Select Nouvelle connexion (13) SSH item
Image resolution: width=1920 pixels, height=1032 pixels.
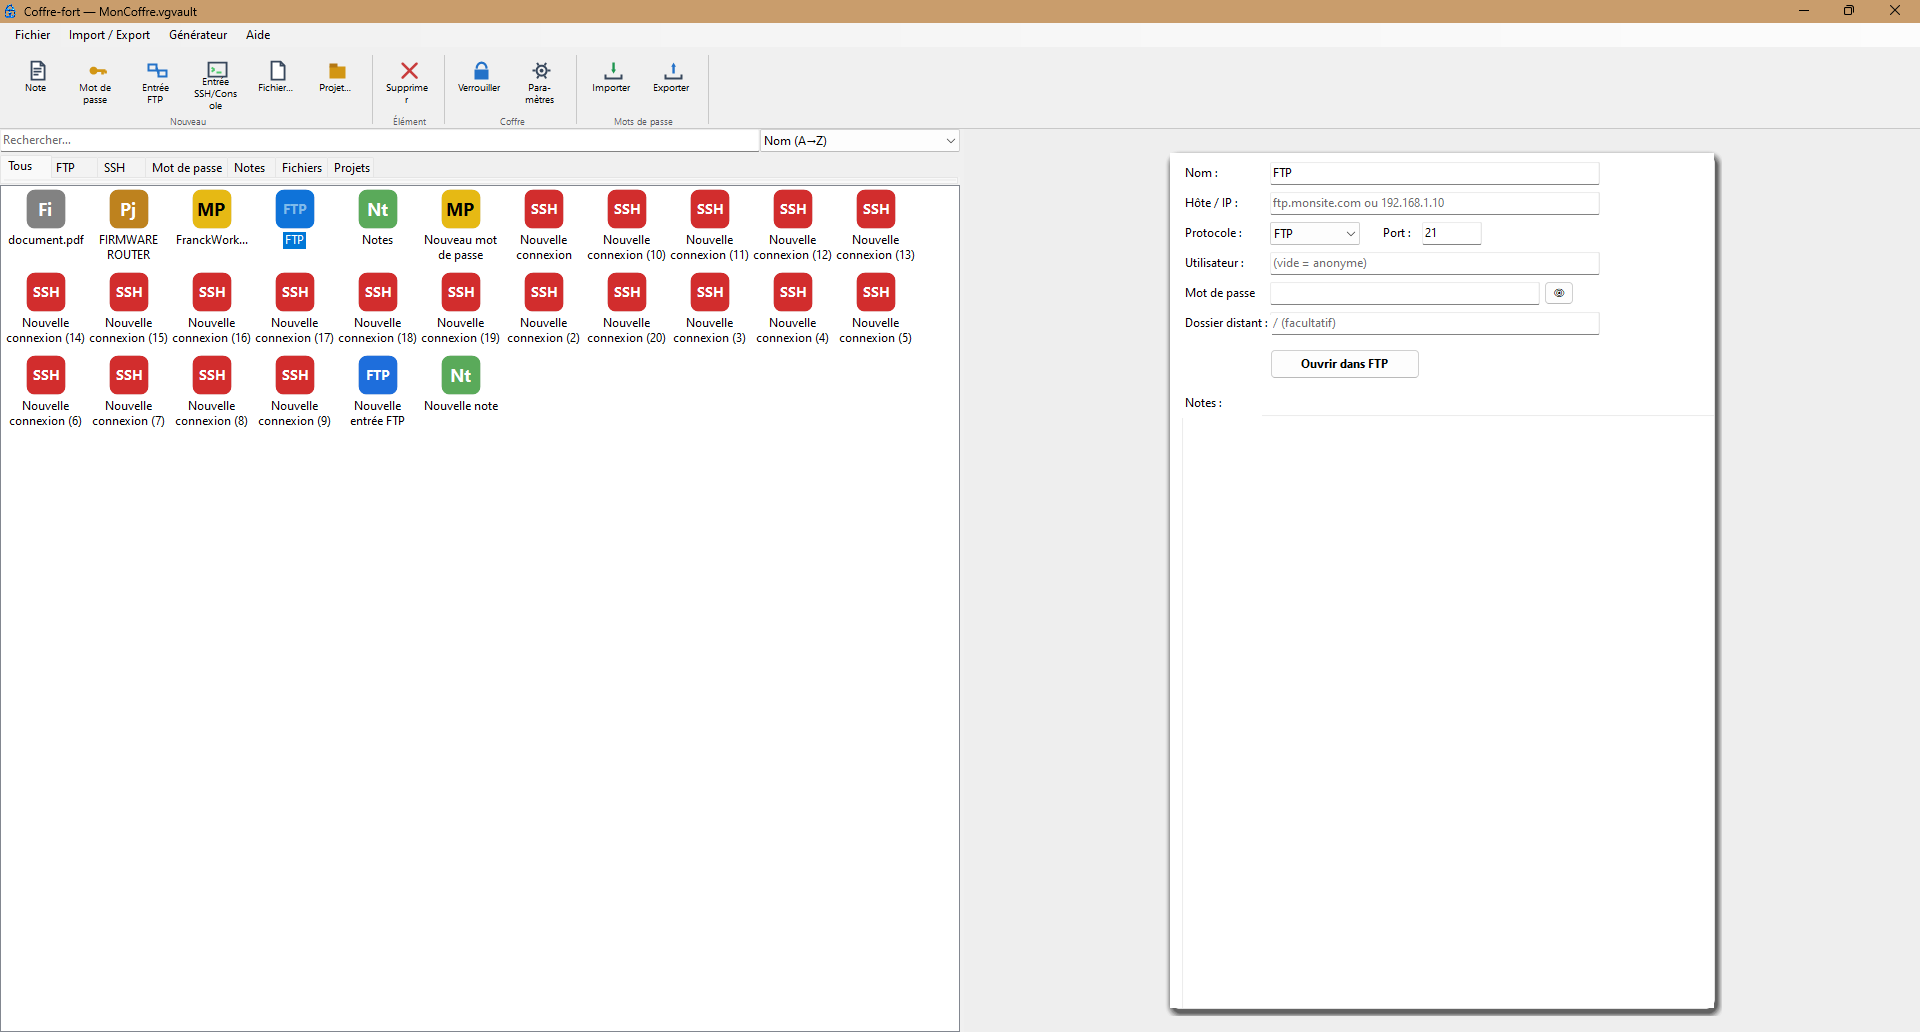[x=876, y=226]
